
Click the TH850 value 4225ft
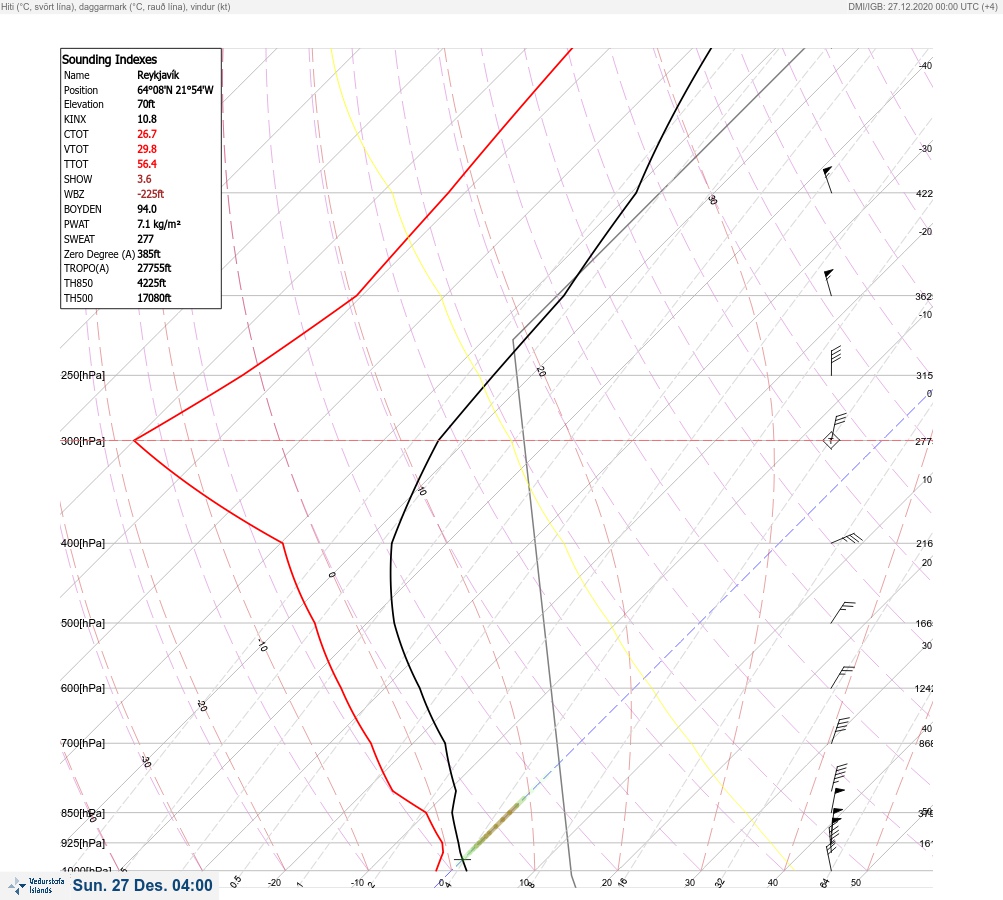[152, 283]
